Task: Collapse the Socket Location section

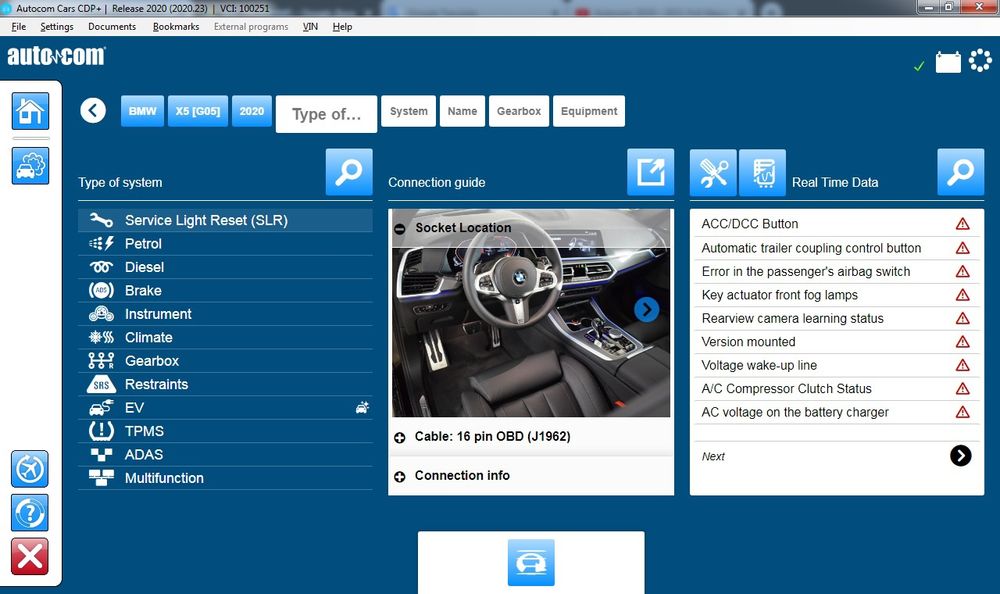Action: tap(400, 228)
